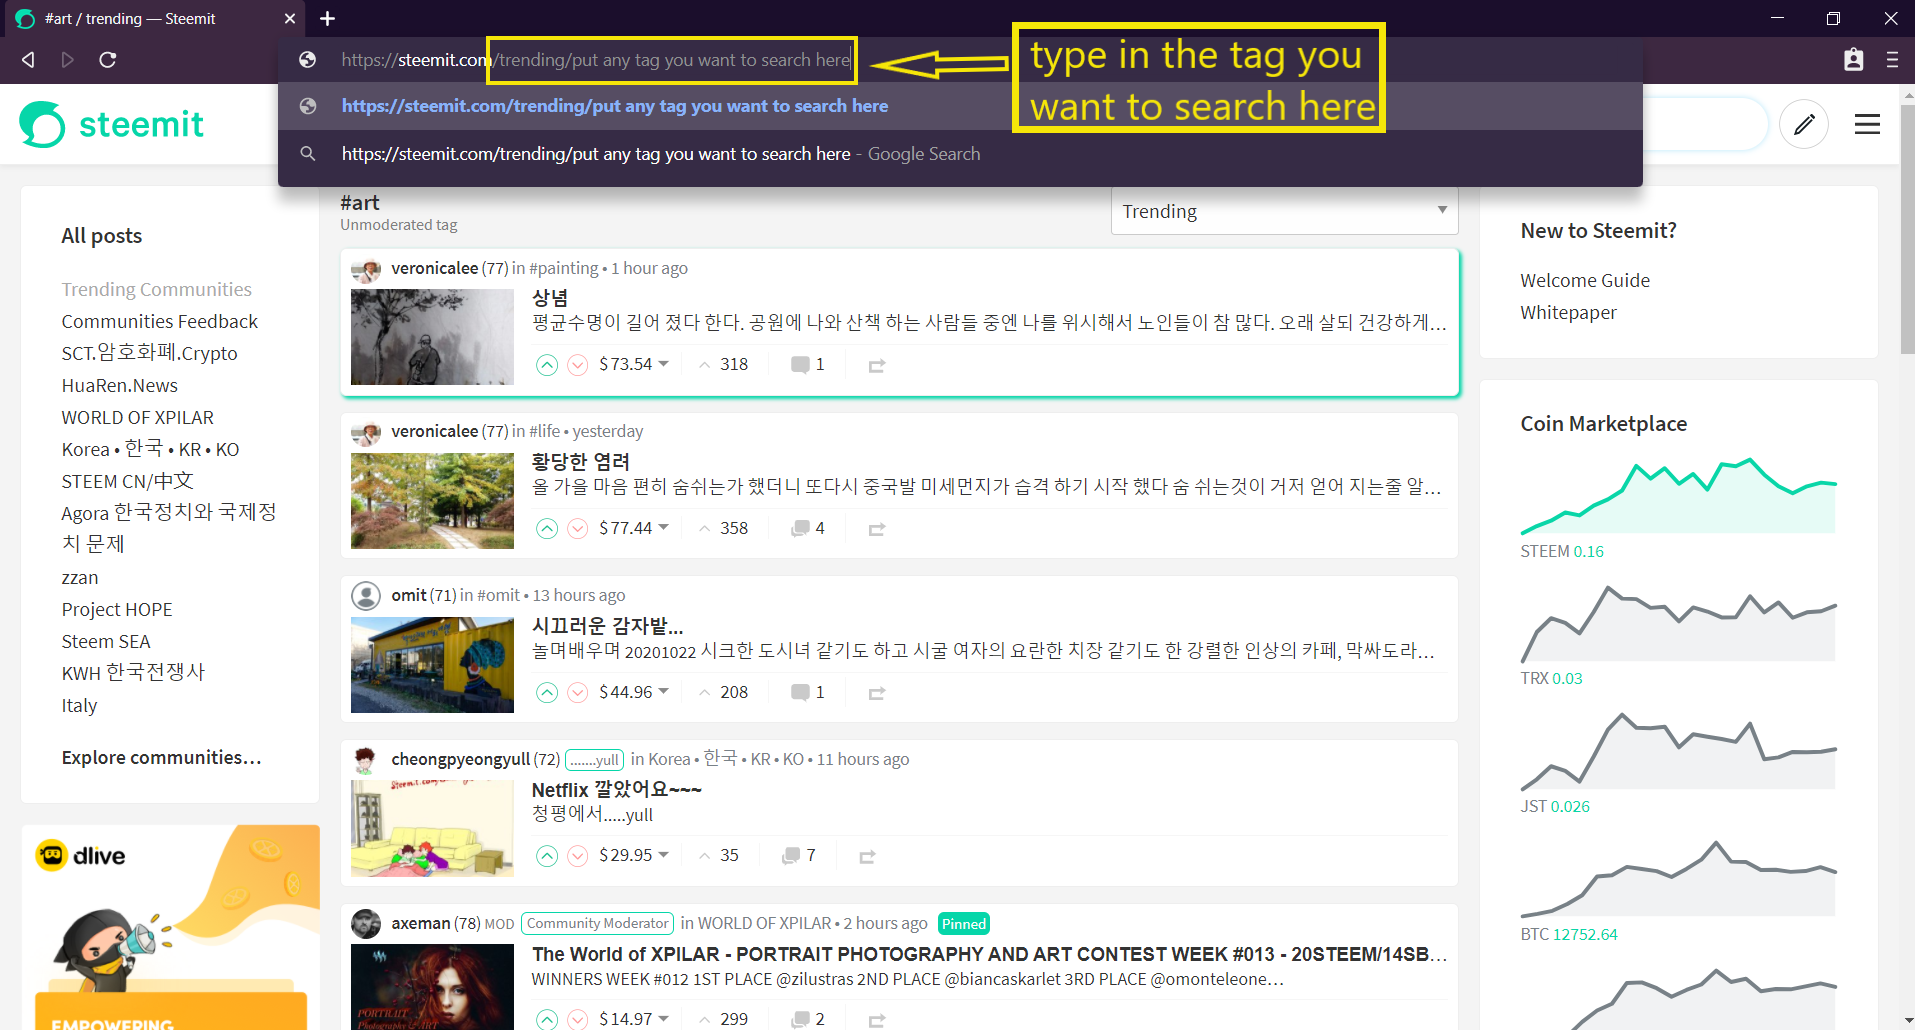
Task: Upvote the 시끄러운 감자밭 post
Action: [547, 693]
